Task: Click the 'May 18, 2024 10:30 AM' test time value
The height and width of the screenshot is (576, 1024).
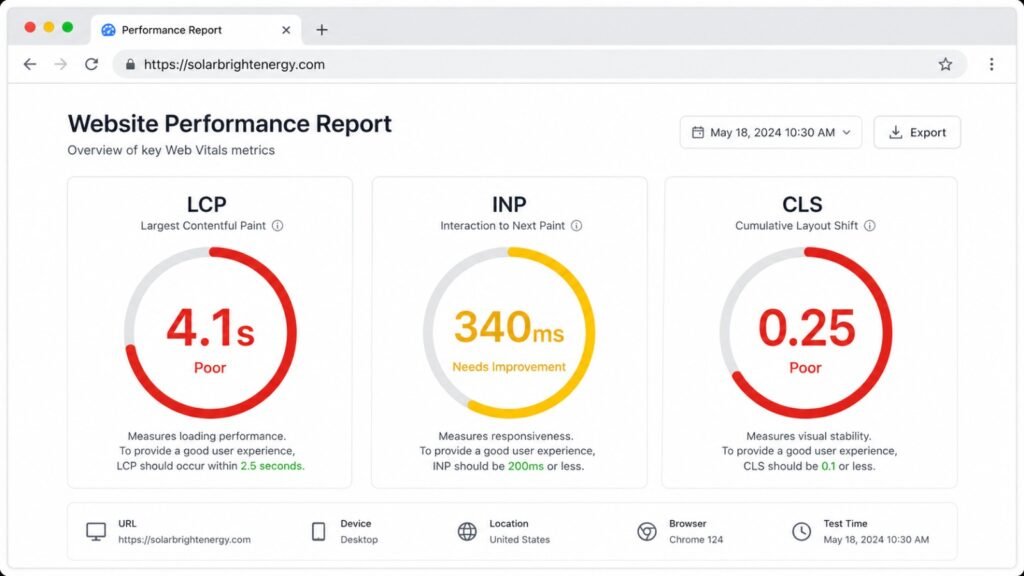Action: coord(876,539)
